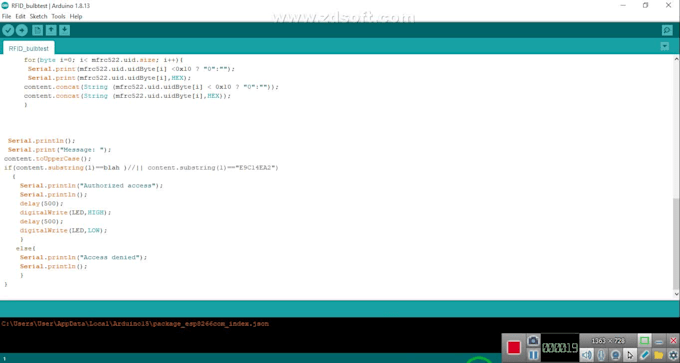680x363 pixels.
Task: Click the Arduino window title bar icon
Action: [x=5, y=5]
